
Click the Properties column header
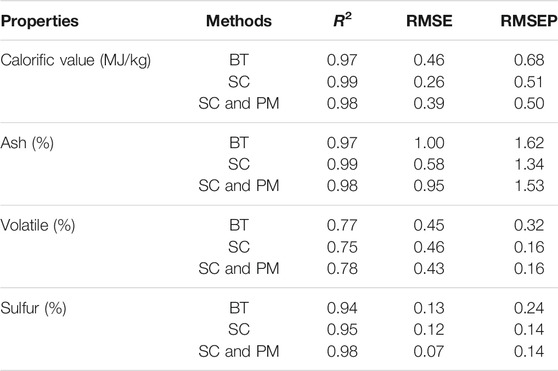pyautogui.click(x=40, y=21)
